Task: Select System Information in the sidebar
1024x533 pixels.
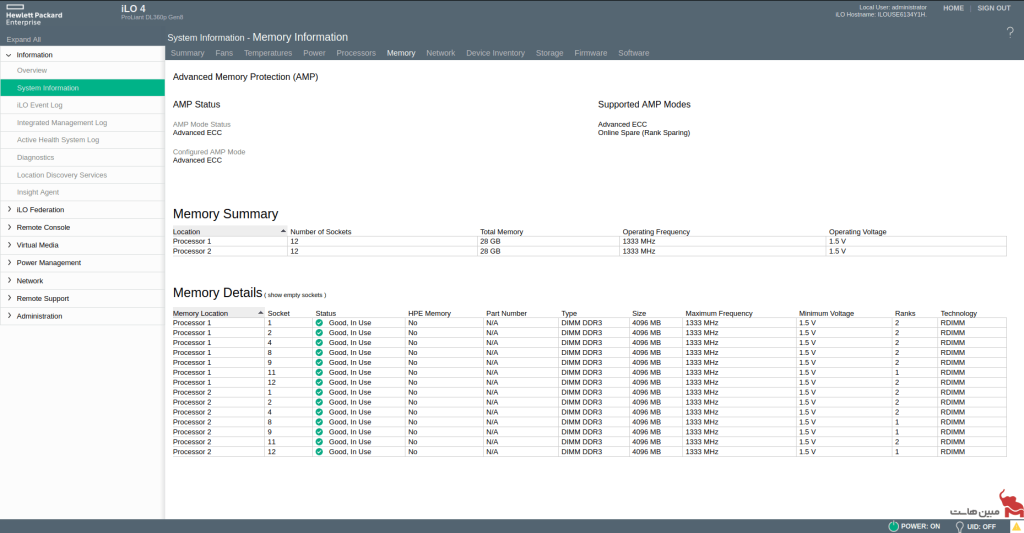Action: [82, 88]
